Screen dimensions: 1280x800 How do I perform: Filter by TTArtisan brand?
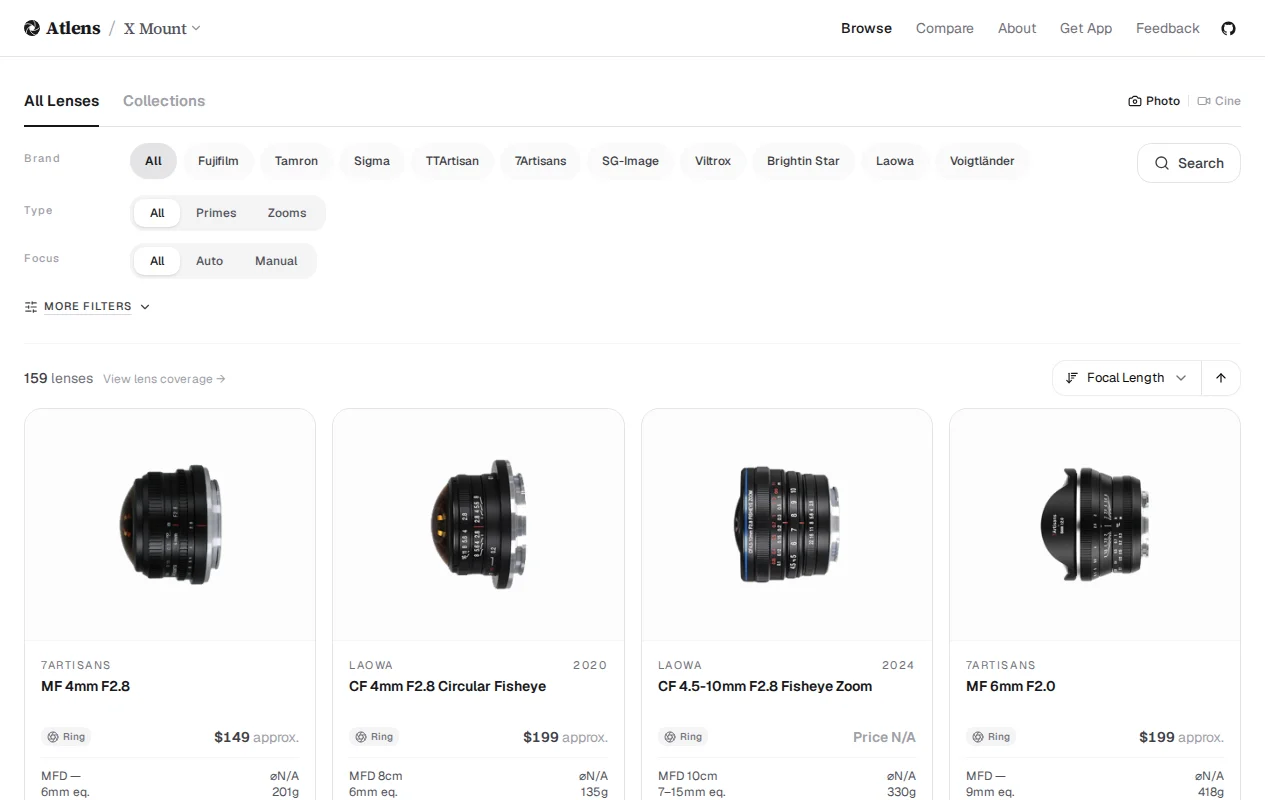pyautogui.click(x=452, y=161)
